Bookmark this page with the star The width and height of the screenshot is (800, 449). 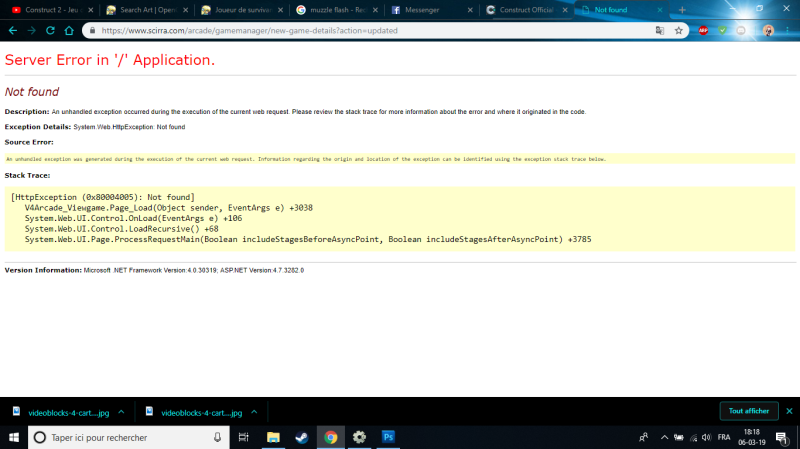(x=679, y=31)
